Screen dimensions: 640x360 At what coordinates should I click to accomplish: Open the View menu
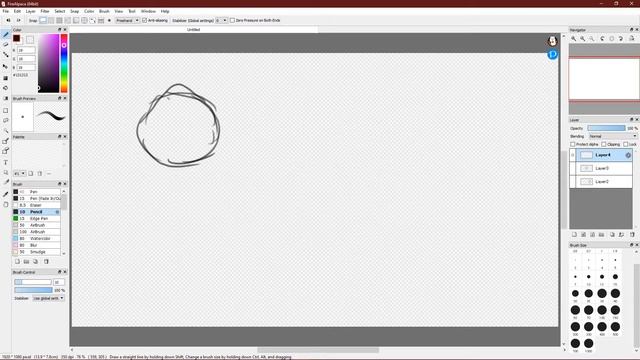pos(118,11)
